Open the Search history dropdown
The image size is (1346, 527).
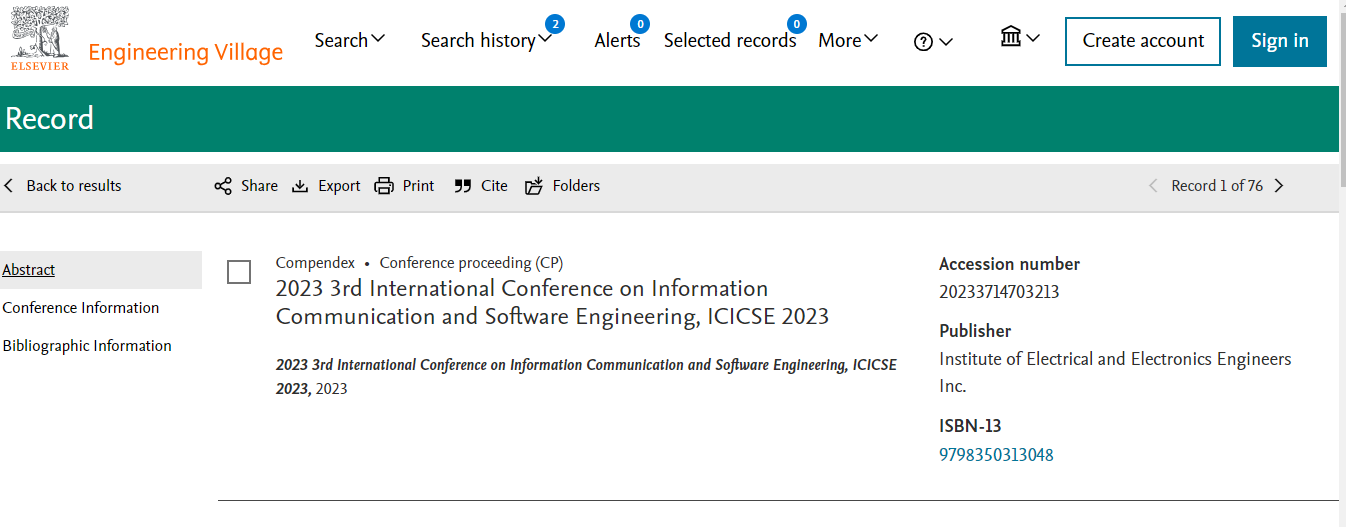(486, 40)
